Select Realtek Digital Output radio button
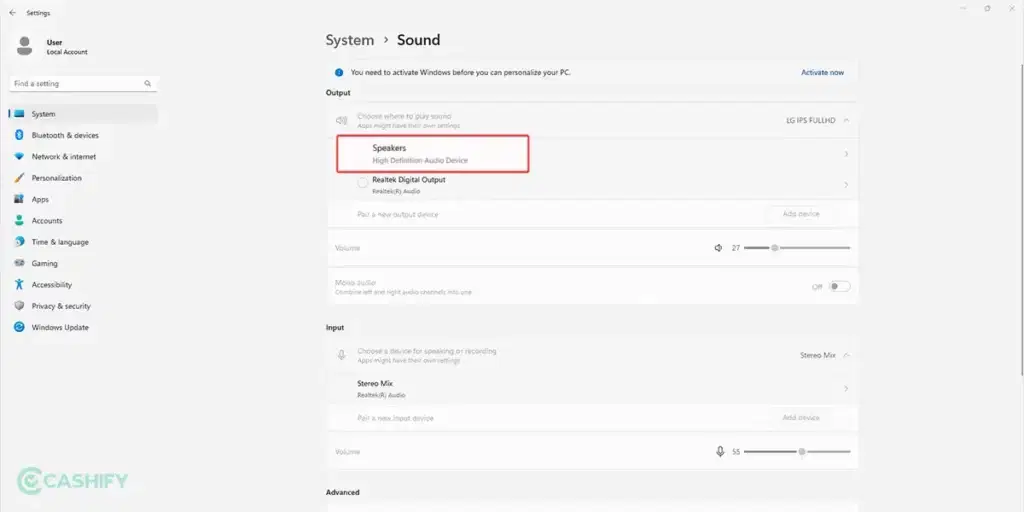1024x512 pixels. tap(362, 184)
